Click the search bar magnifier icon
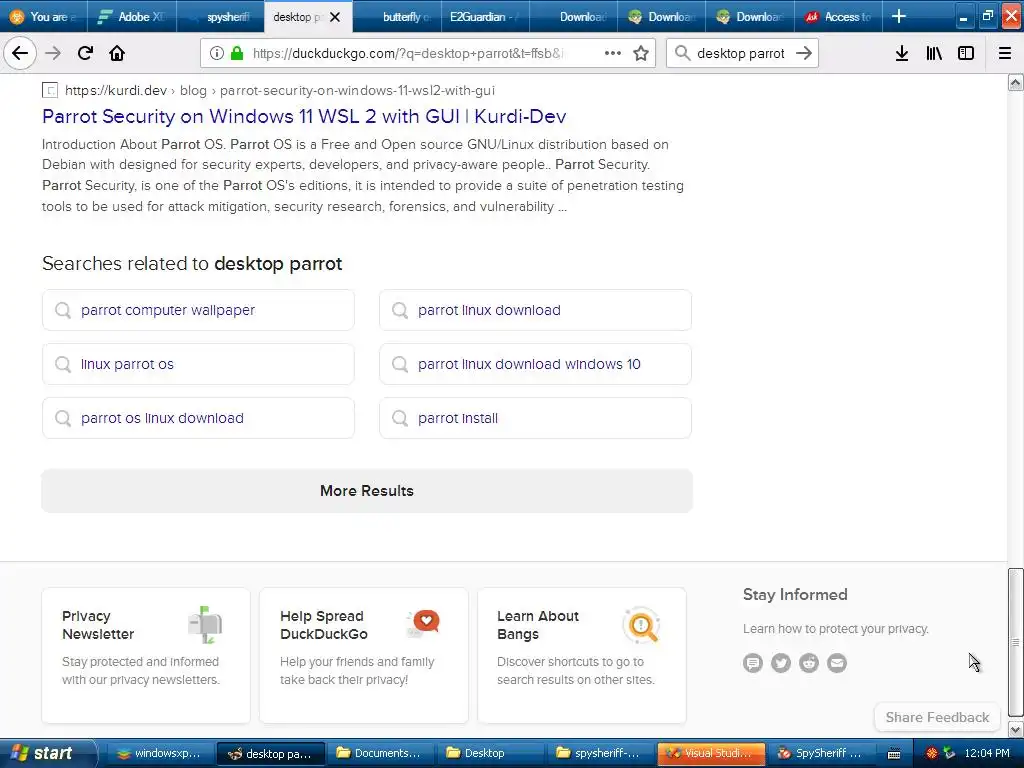The image size is (1024, 768). 682,53
